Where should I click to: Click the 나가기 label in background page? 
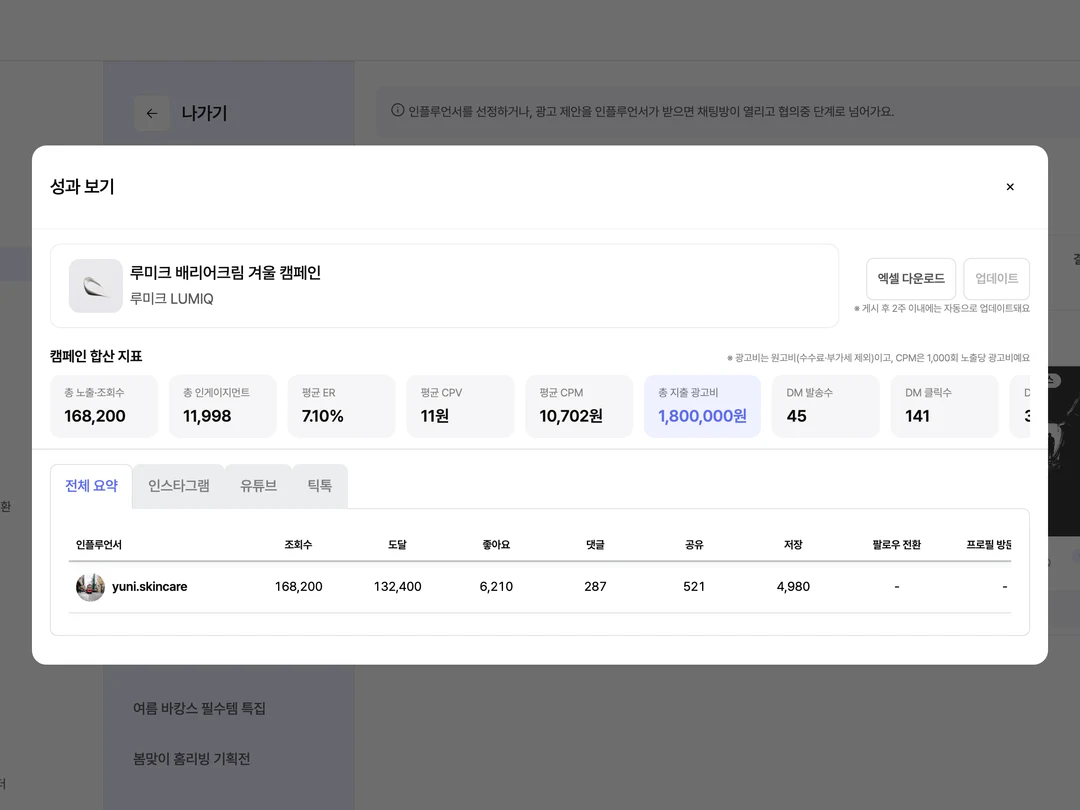point(204,113)
